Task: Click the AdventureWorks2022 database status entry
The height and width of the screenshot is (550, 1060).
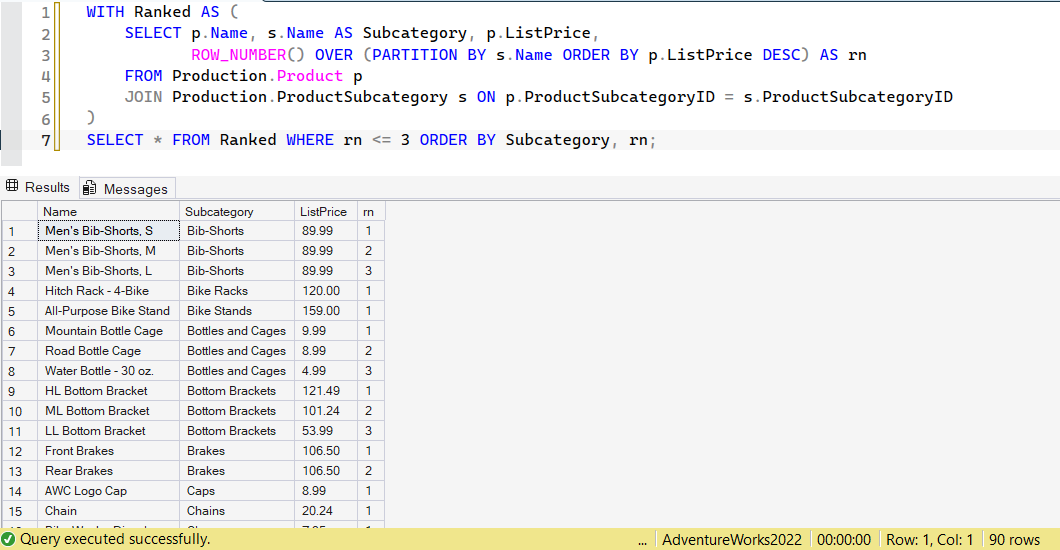Action: click(731, 539)
